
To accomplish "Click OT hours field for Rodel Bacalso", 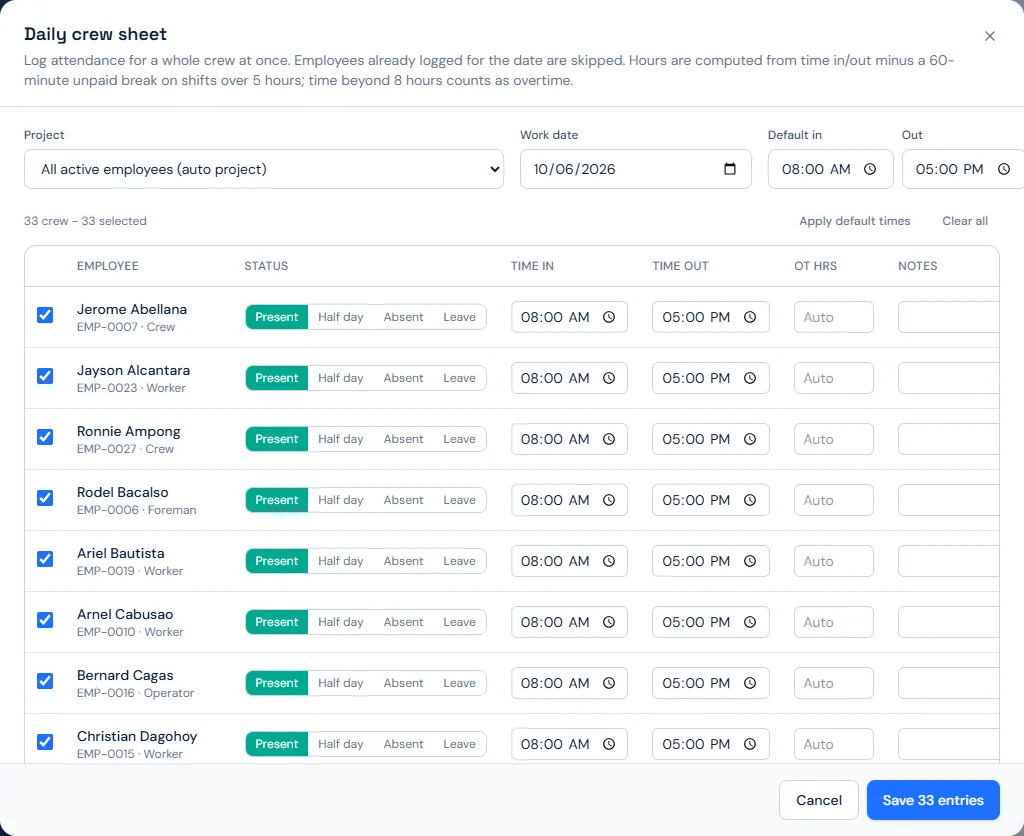I will tap(833, 500).
